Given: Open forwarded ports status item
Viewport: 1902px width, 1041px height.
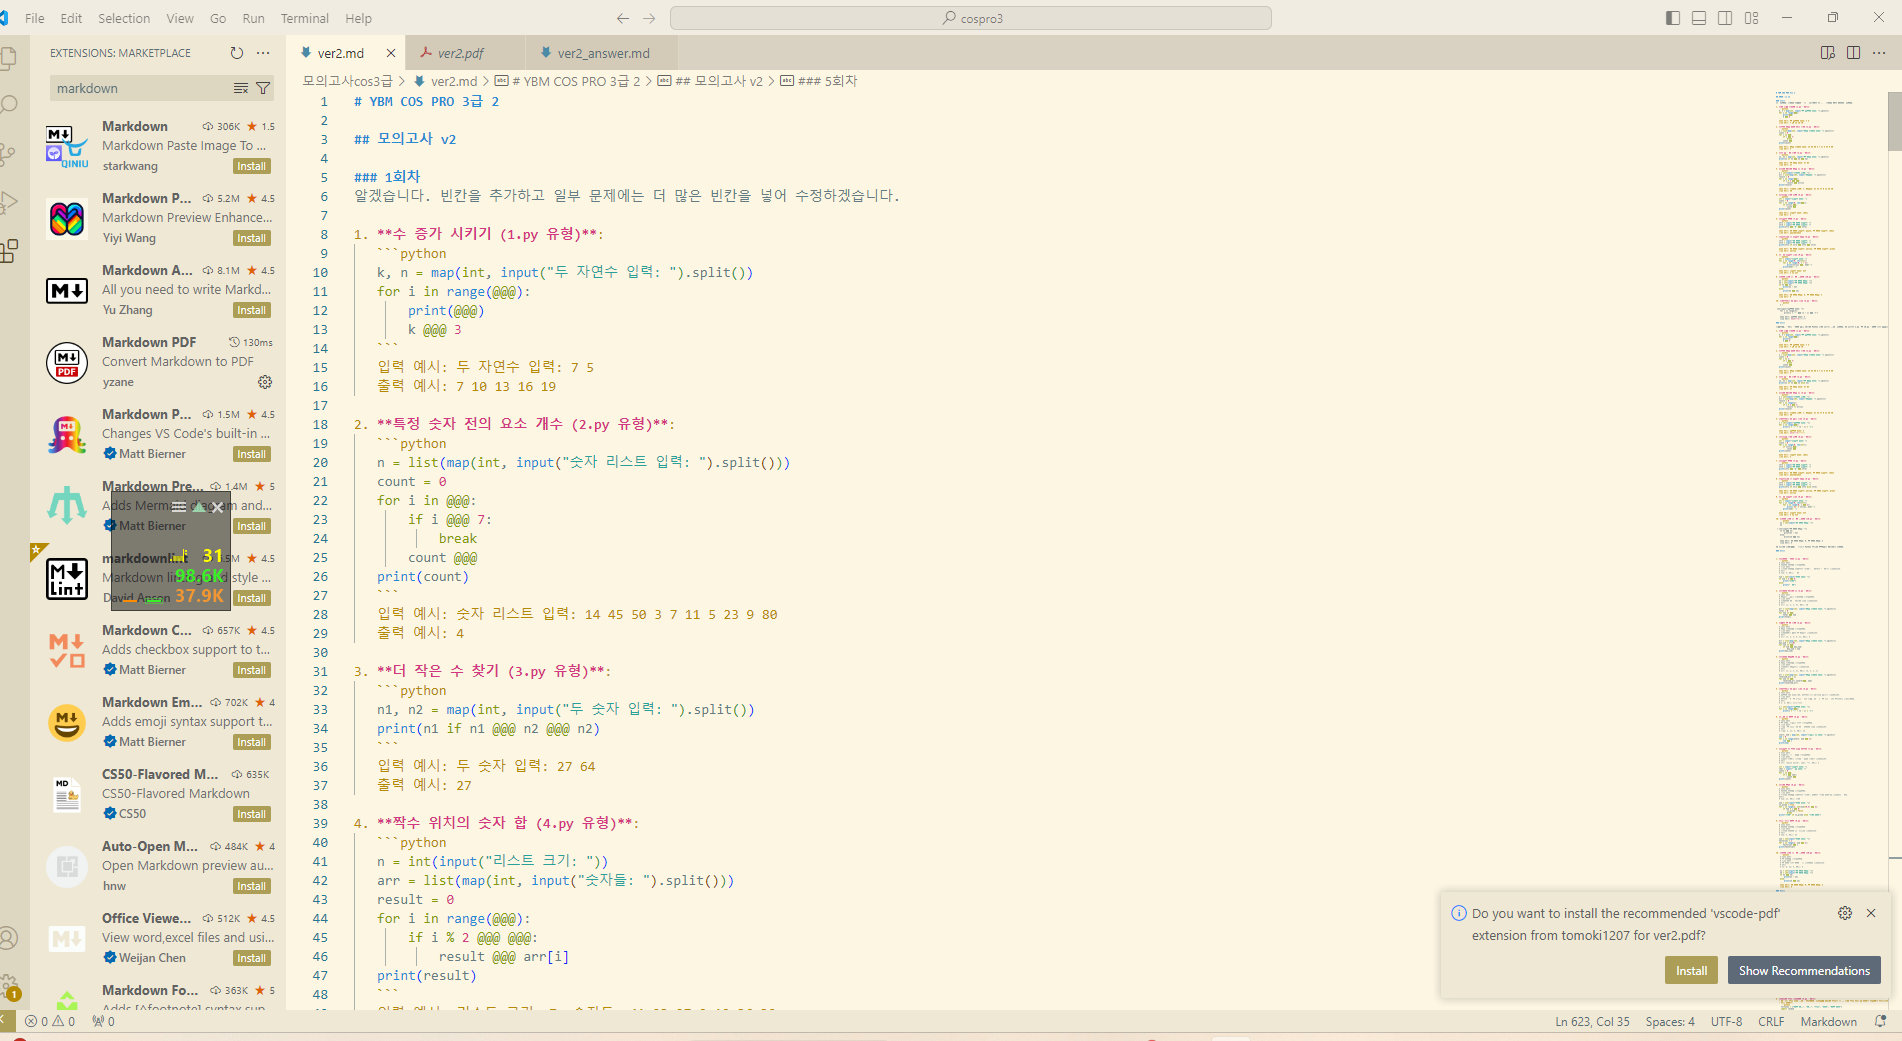Looking at the screenshot, I should click(103, 1021).
